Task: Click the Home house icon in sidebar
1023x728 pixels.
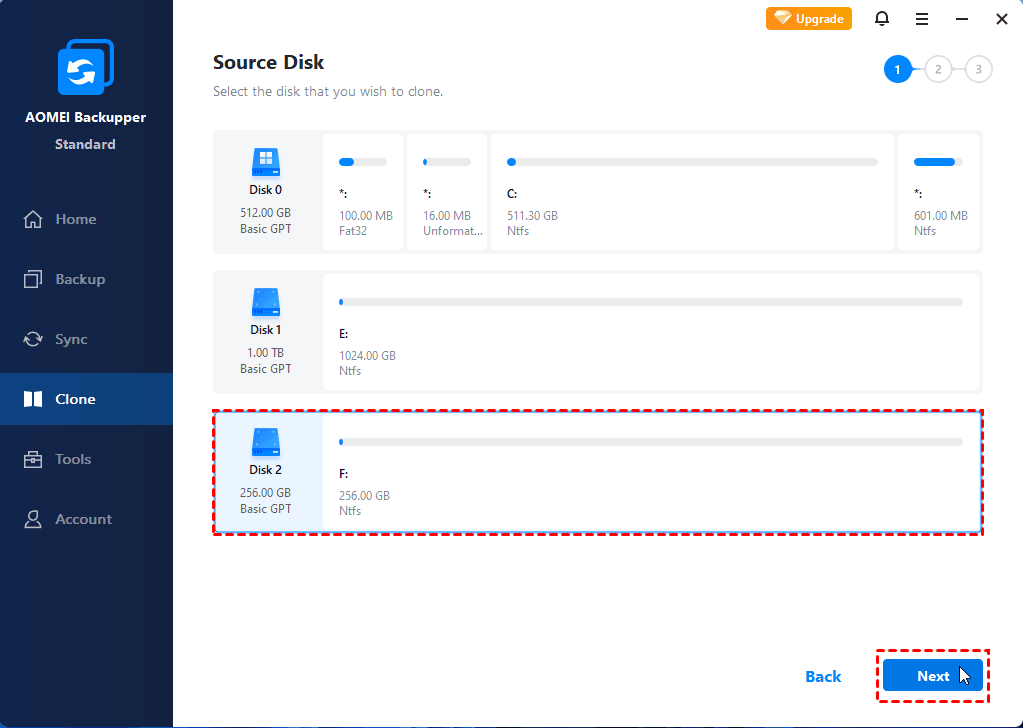Action: [x=34, y=219]
